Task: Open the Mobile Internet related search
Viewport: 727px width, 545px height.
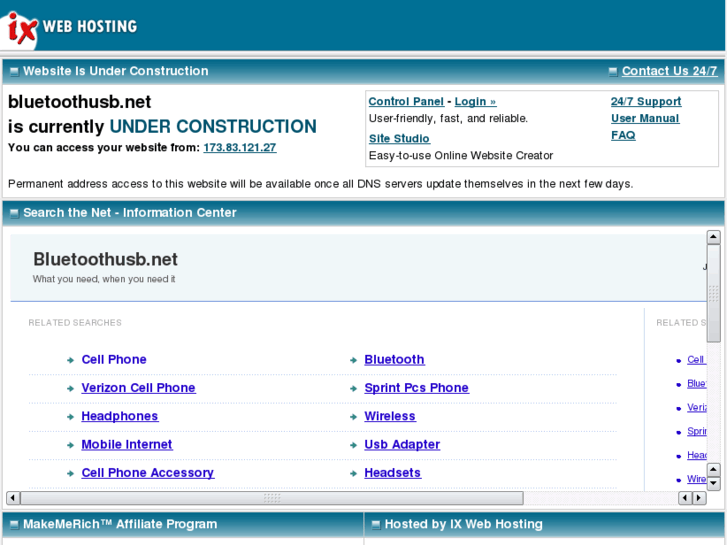Action: pos(127,444)
